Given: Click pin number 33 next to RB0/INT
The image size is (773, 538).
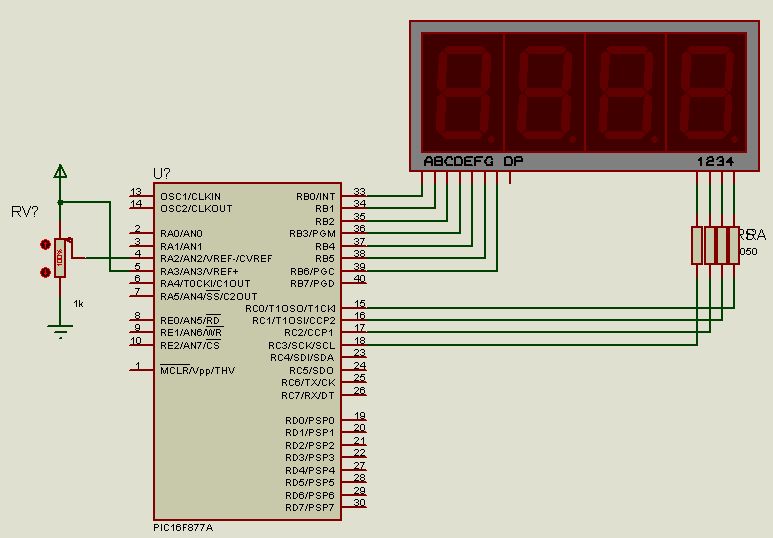Looking at the screenshot, I should (x=360, y=191).
